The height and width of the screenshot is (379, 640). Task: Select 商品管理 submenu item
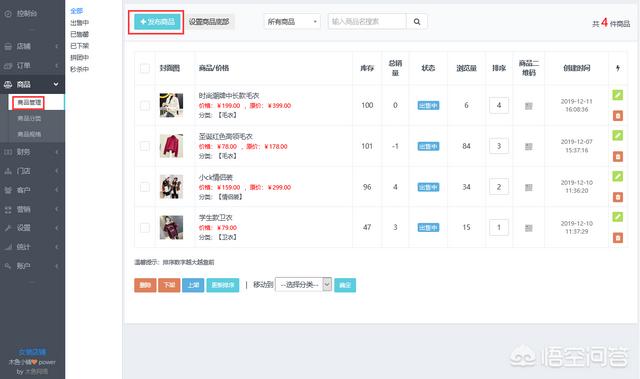[29, 102]
